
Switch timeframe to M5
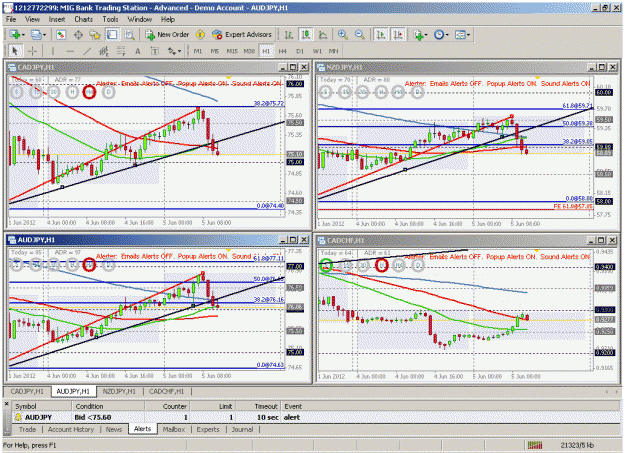pos(214,51)
